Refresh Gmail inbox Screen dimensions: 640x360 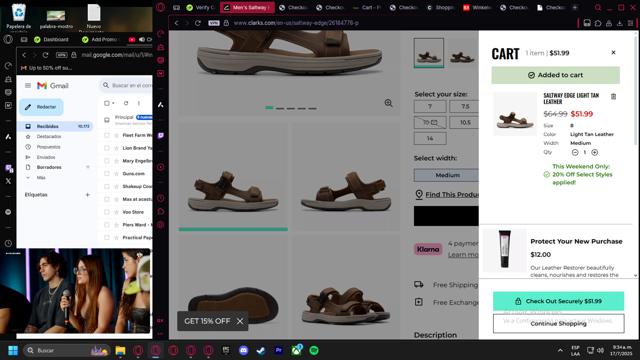pyautogui.click(x=126, y=103)
